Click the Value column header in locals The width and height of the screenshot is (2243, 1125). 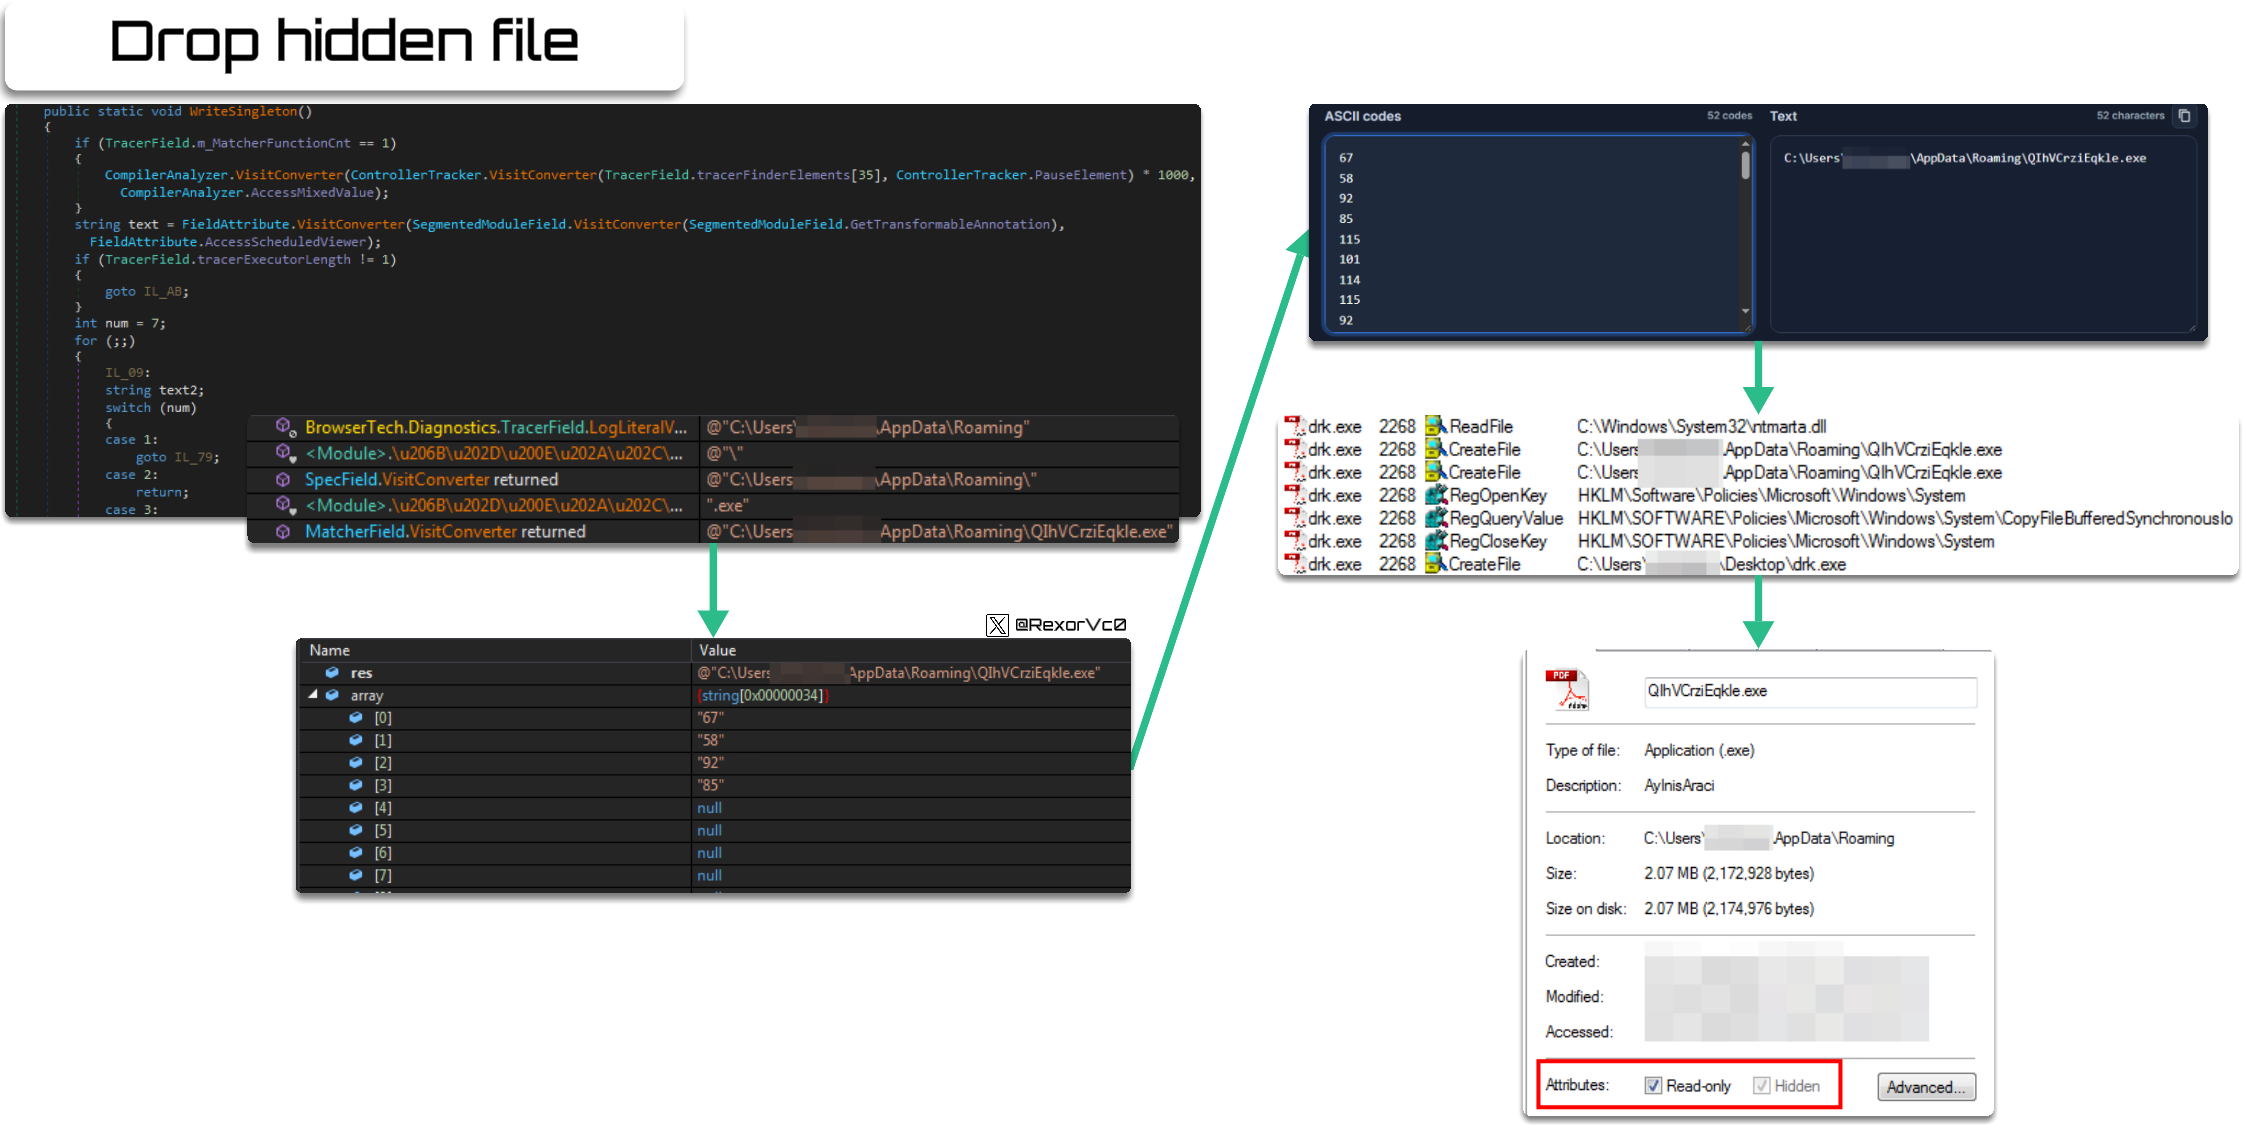717,650
